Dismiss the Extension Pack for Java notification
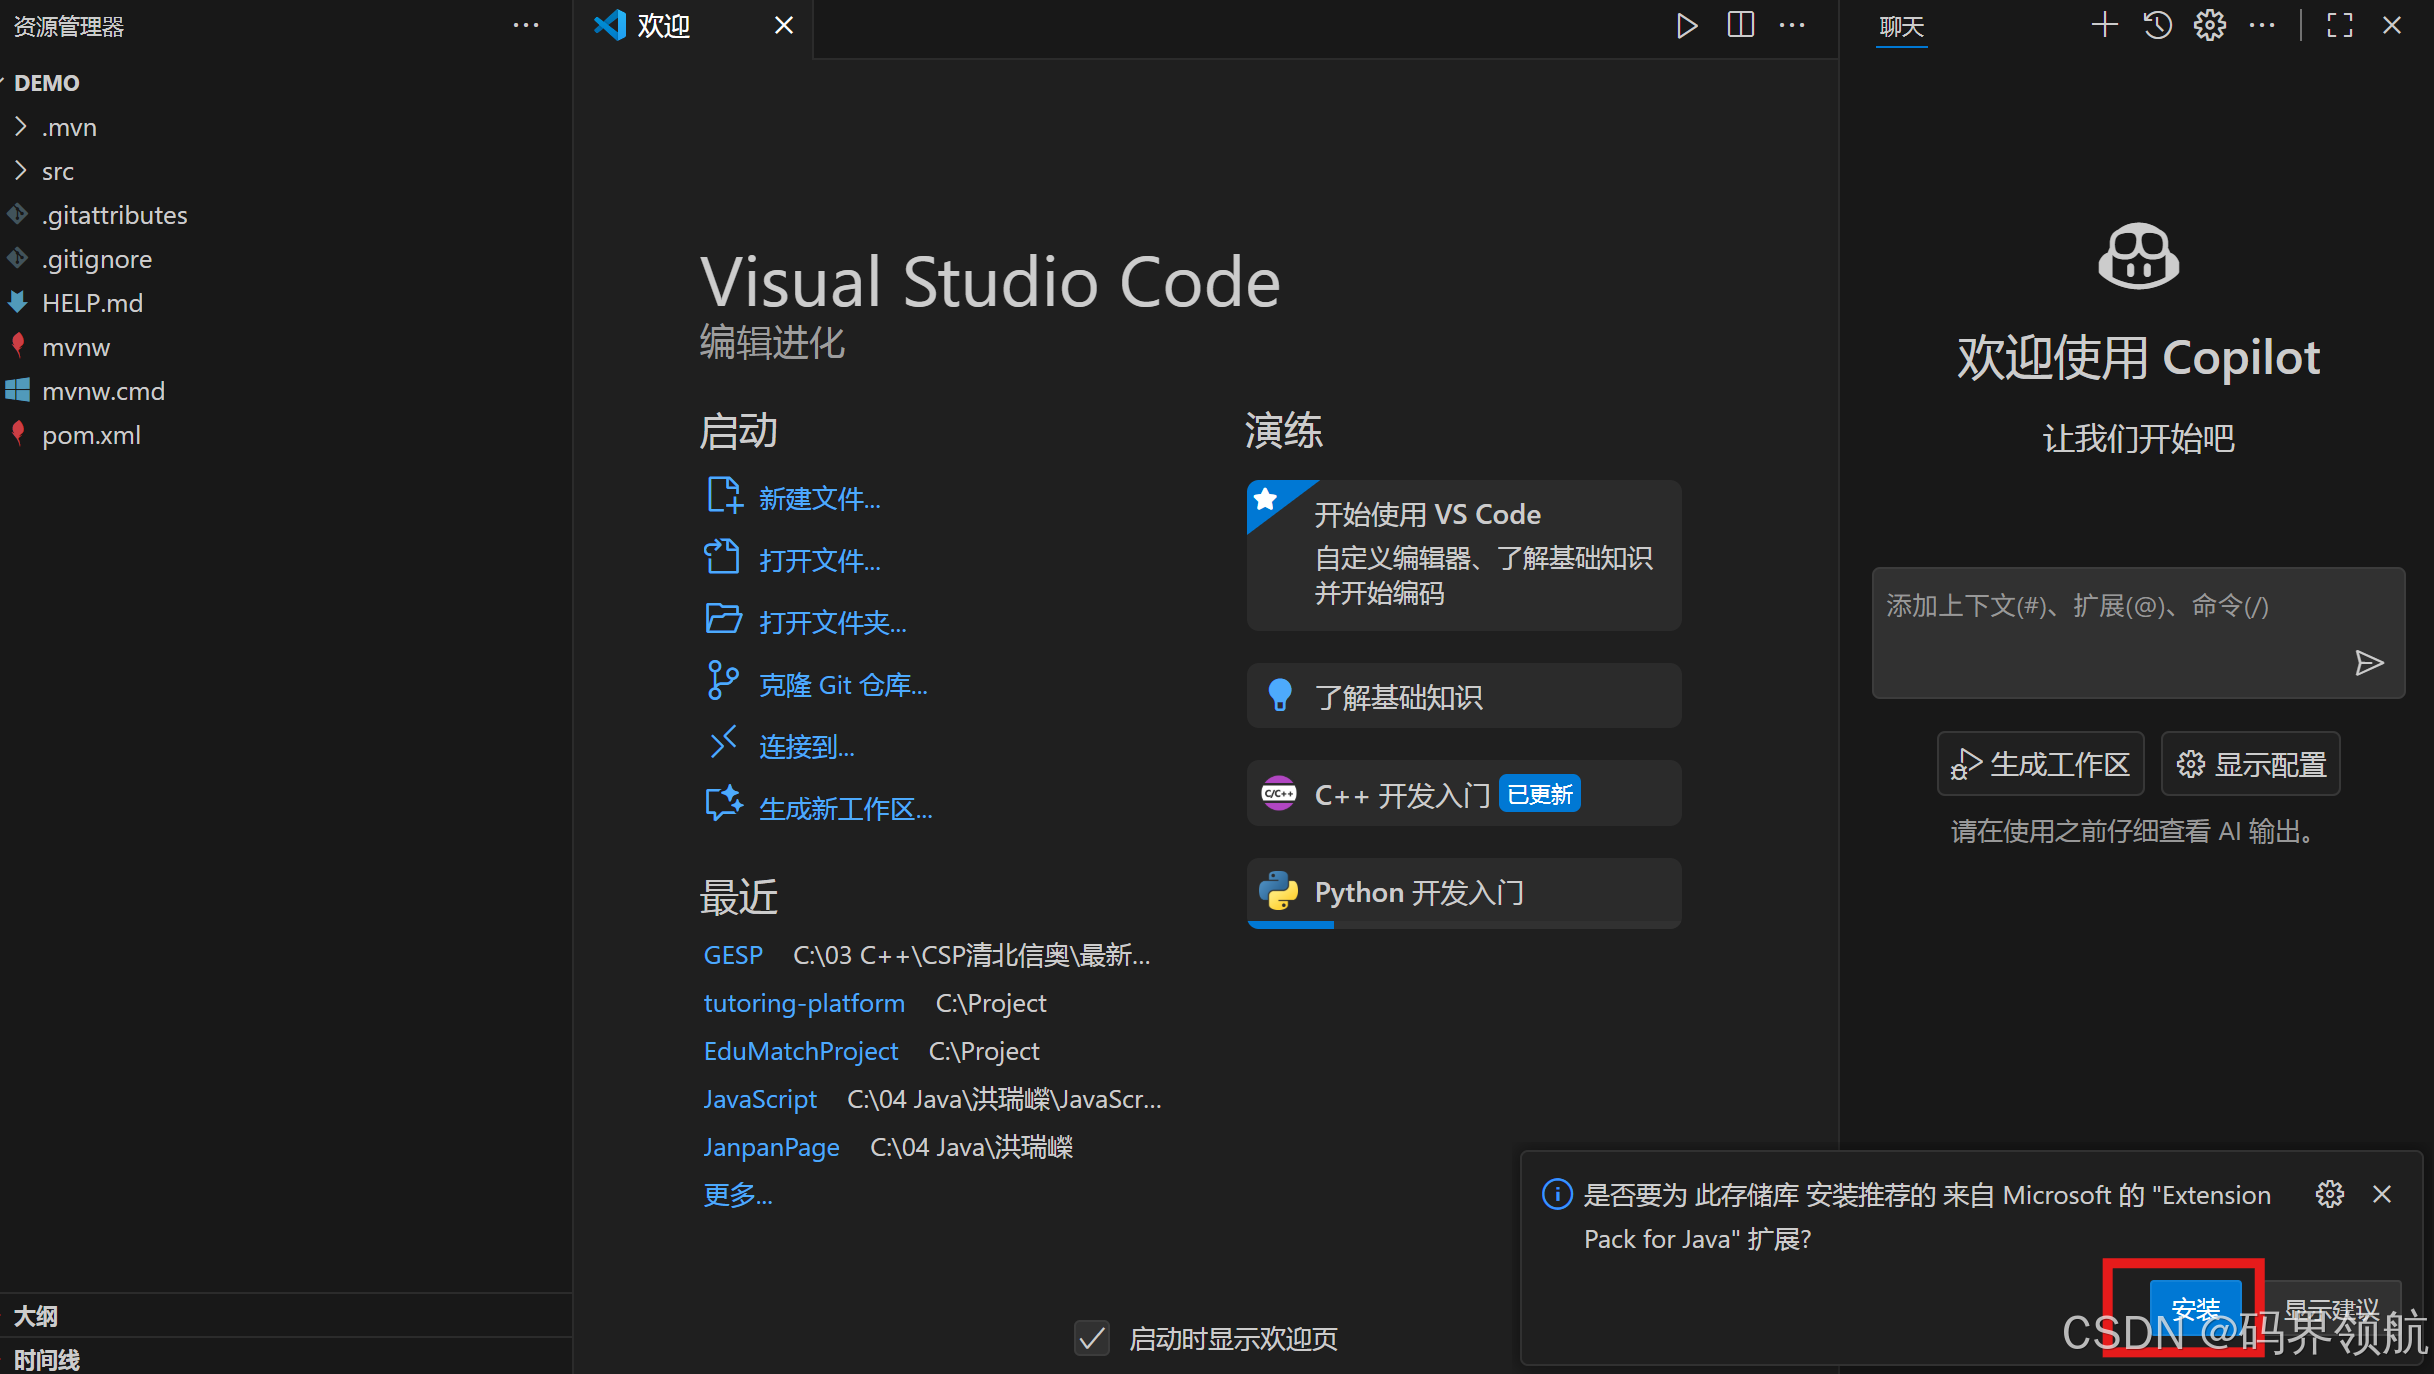2434x1374 pixels. click(2382, 1194)
